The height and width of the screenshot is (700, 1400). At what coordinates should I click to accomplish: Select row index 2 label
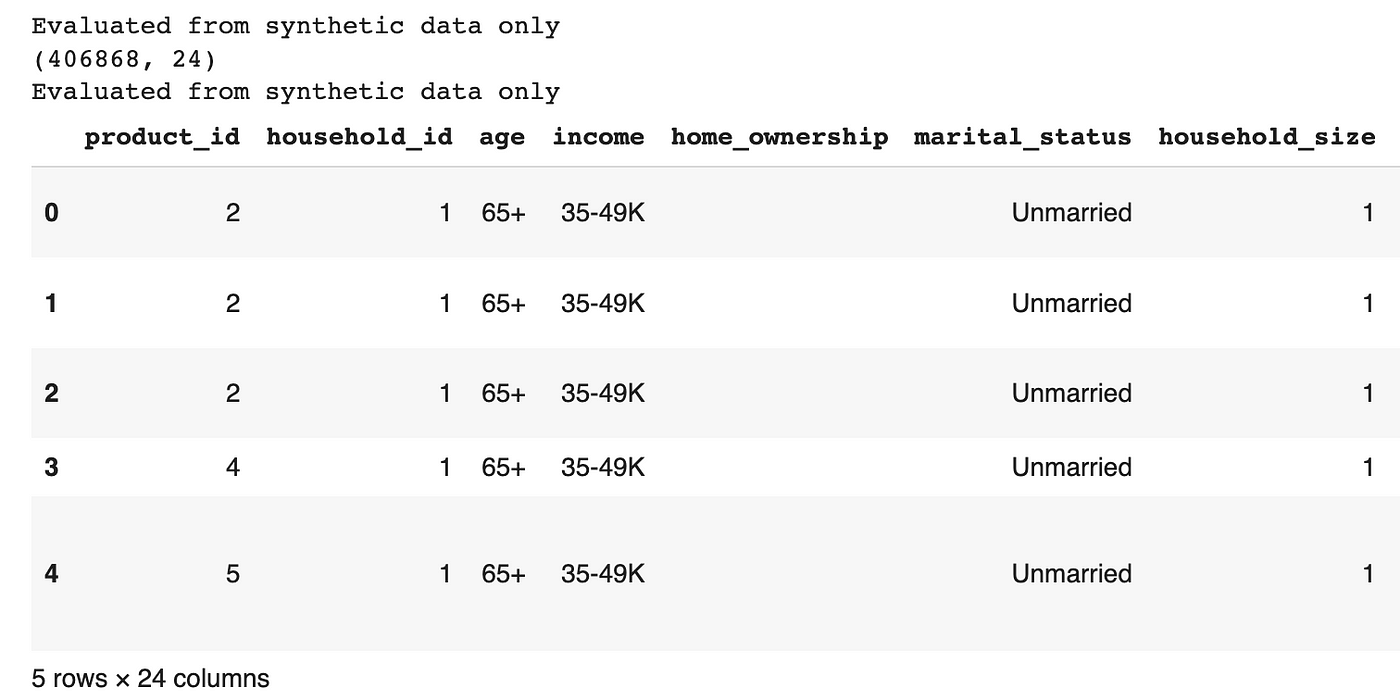click(x=52, y=393)
